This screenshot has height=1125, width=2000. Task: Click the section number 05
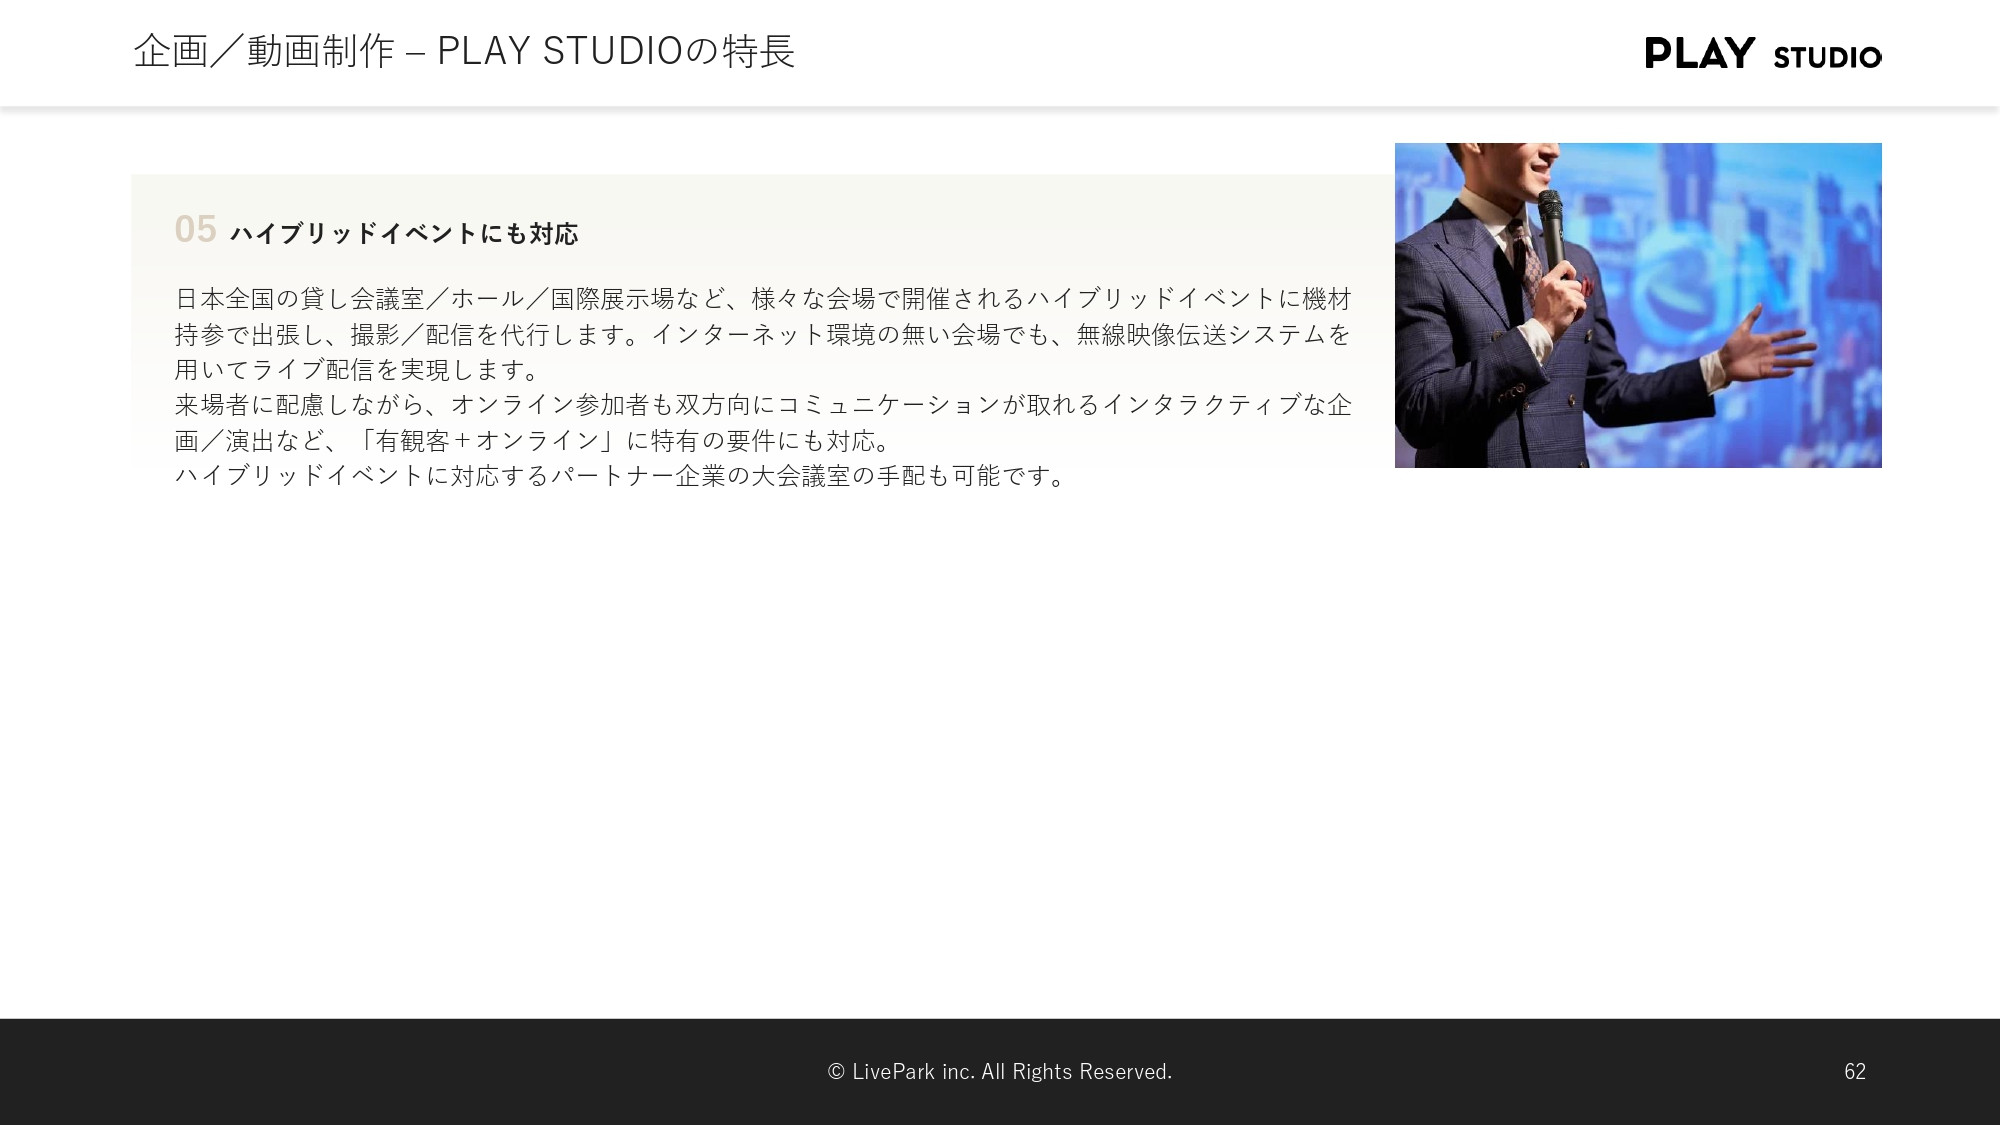click(x=196, y=230)
